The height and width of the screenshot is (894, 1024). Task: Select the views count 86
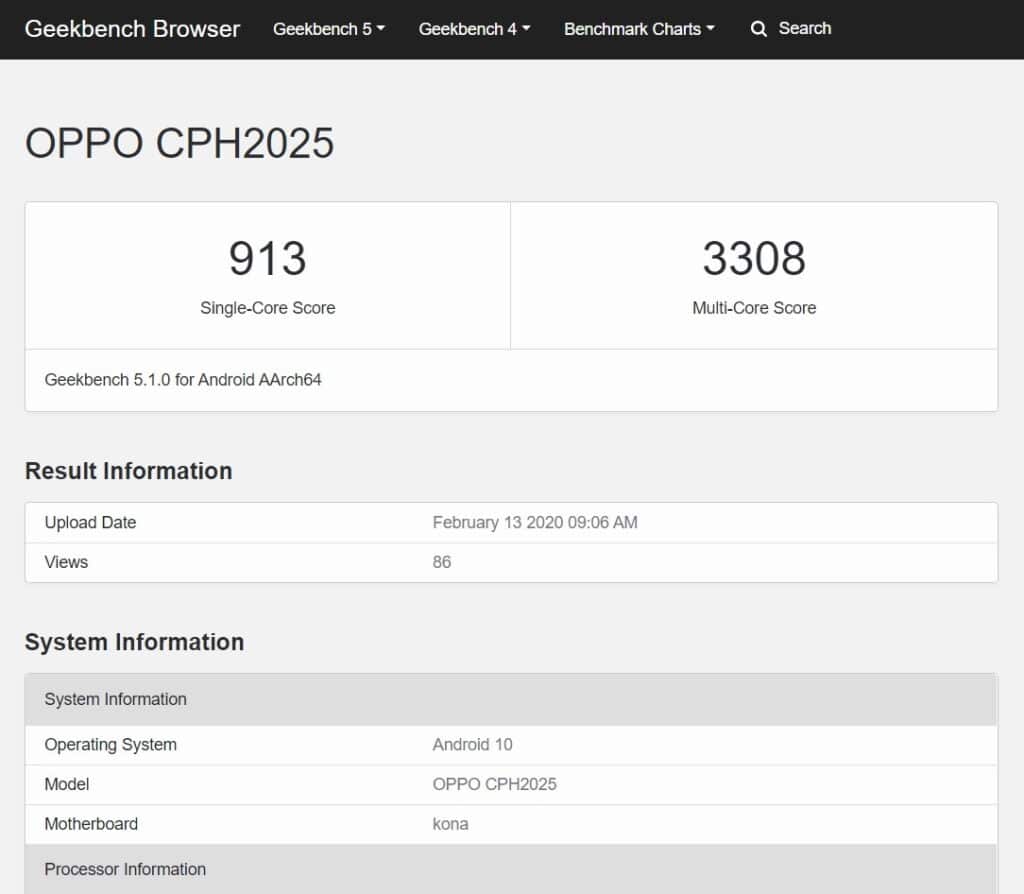[441, 562]
